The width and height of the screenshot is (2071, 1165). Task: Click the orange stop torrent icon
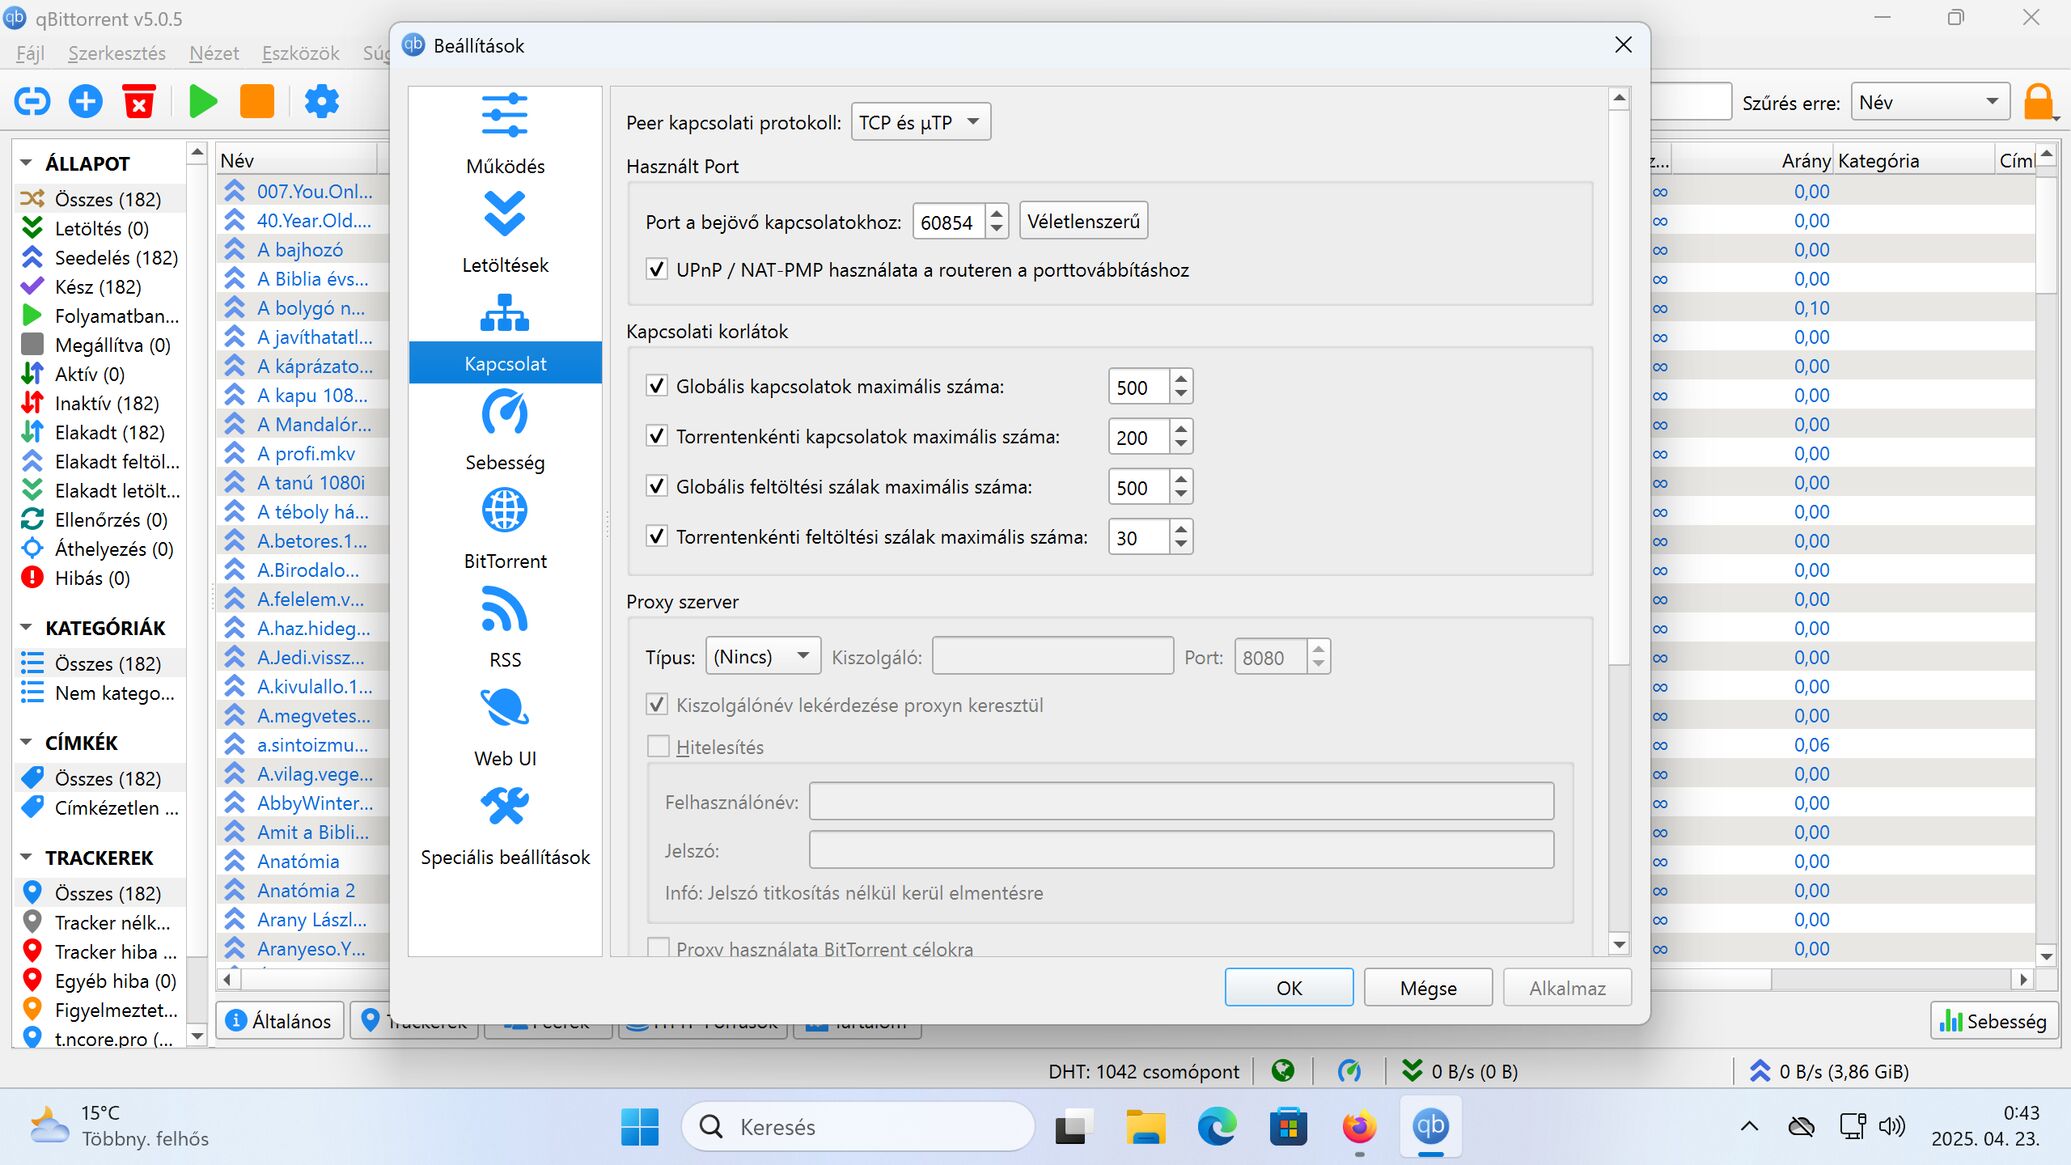(257, 101)
